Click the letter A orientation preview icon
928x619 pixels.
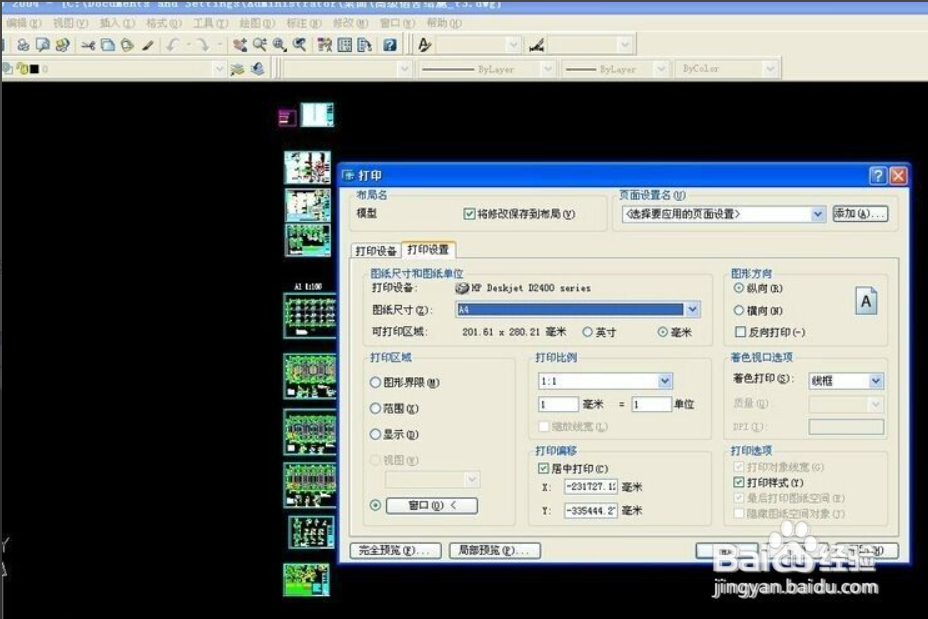[865, 301]
